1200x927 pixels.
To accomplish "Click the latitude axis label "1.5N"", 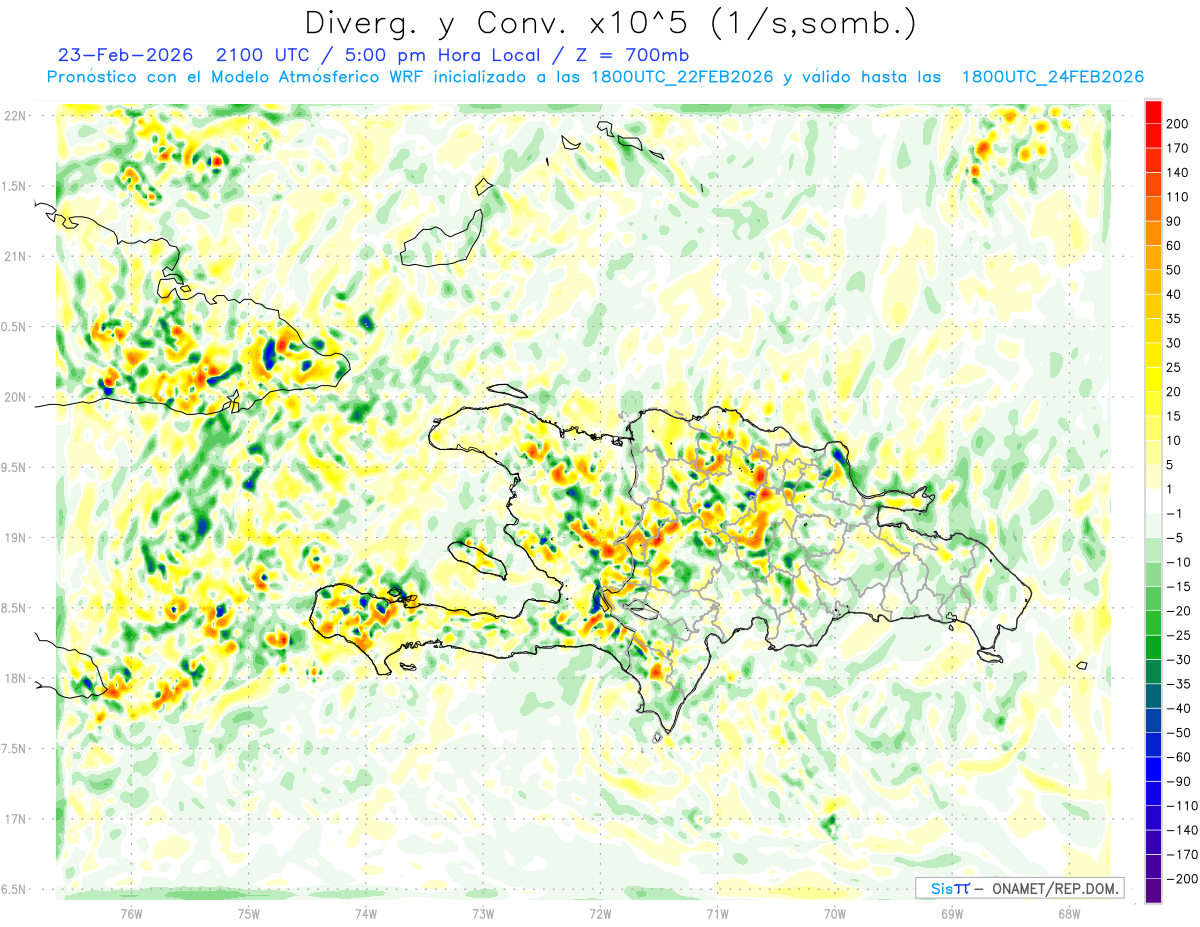I will click(x=14, y=186).
